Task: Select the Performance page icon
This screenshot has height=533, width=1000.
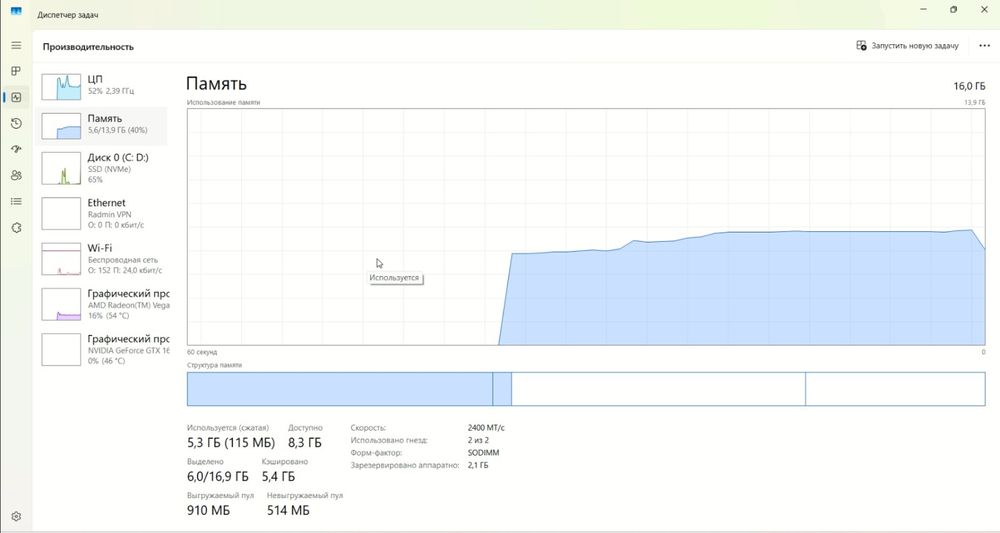Action: pyautogui.click(x=17, y=97)
